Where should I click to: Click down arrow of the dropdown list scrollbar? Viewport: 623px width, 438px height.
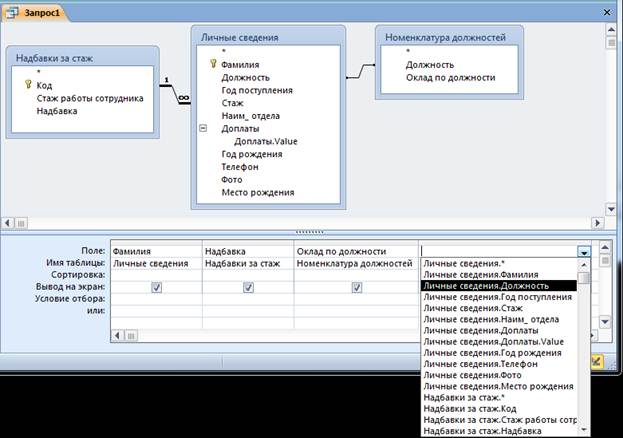tap(584, 431)
